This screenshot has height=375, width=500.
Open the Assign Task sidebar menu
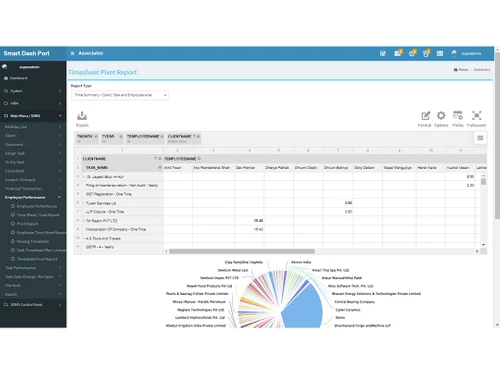[33, 153]
